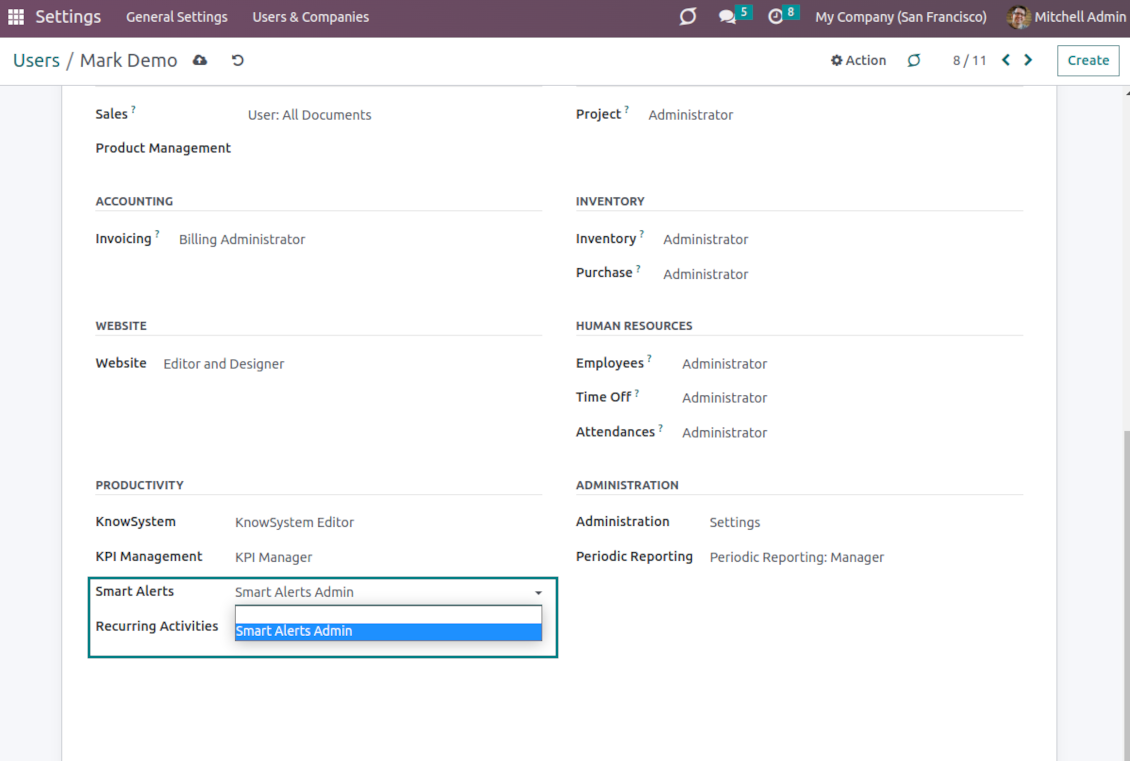Viewport: 1130px width, 761px height.
Task: Go back to Users breadcrumb
Action: [36, 61]
